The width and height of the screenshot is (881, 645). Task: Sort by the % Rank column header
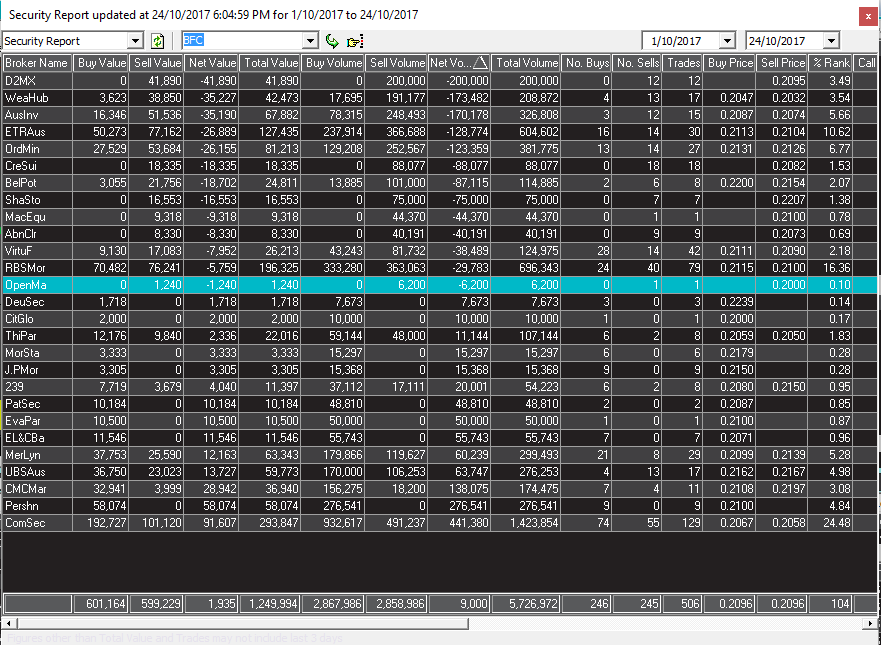(830, 63)
